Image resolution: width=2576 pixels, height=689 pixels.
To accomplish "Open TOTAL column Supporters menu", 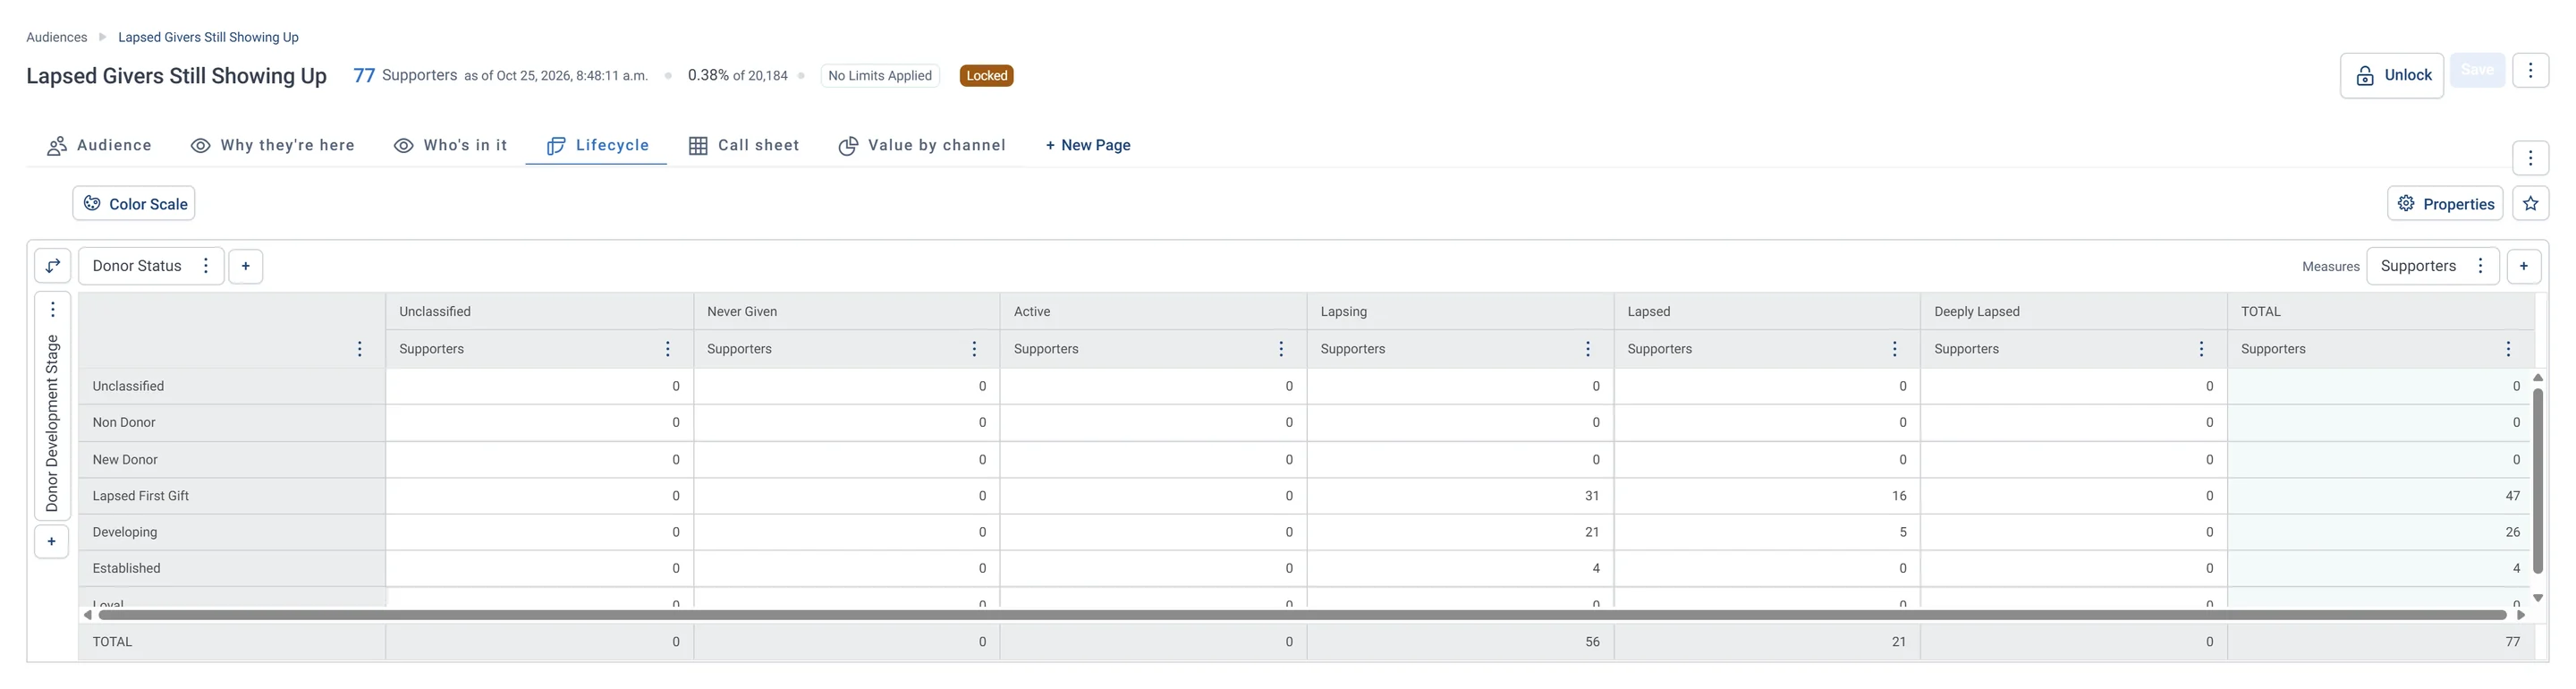I will click(2509, 349).
